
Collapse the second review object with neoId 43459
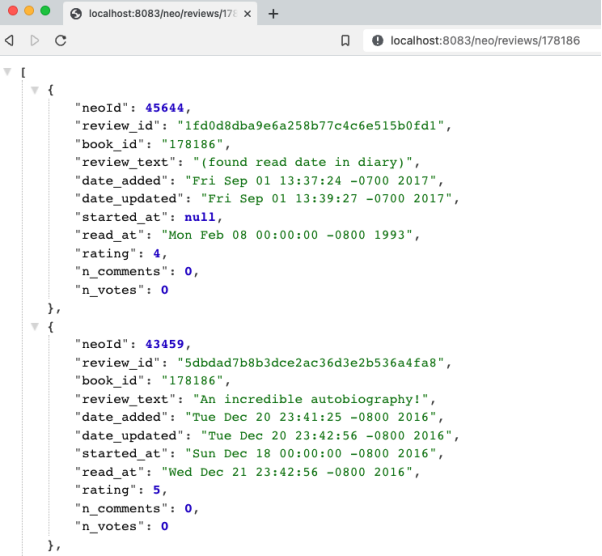pos(35,327)
